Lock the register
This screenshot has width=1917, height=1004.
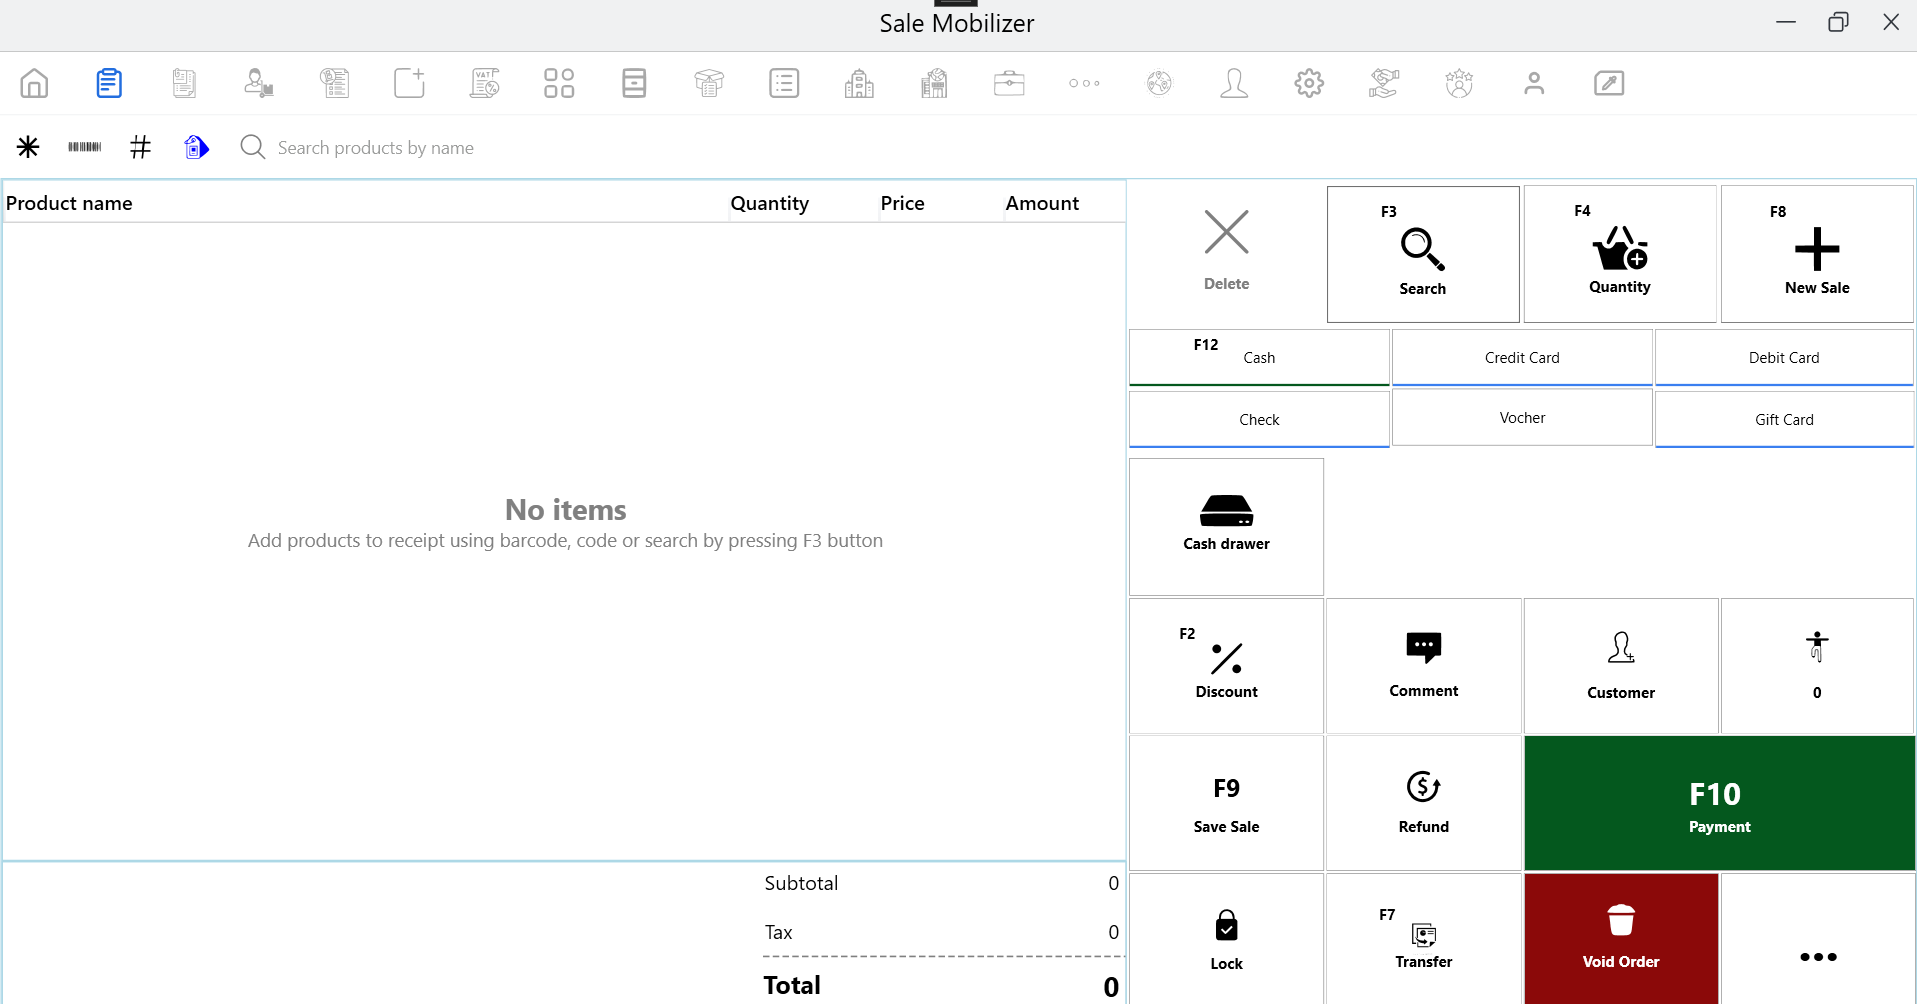[1226, 937]
